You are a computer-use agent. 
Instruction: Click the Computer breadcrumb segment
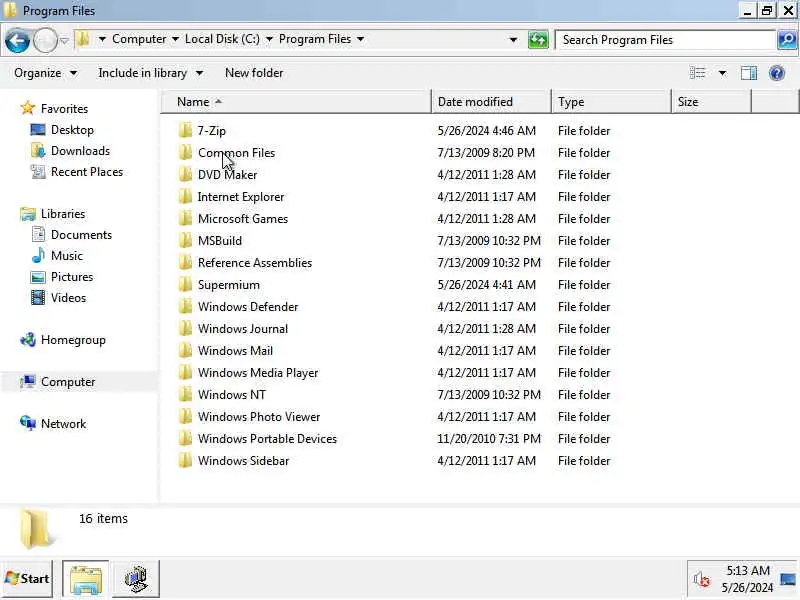(139, 39)
